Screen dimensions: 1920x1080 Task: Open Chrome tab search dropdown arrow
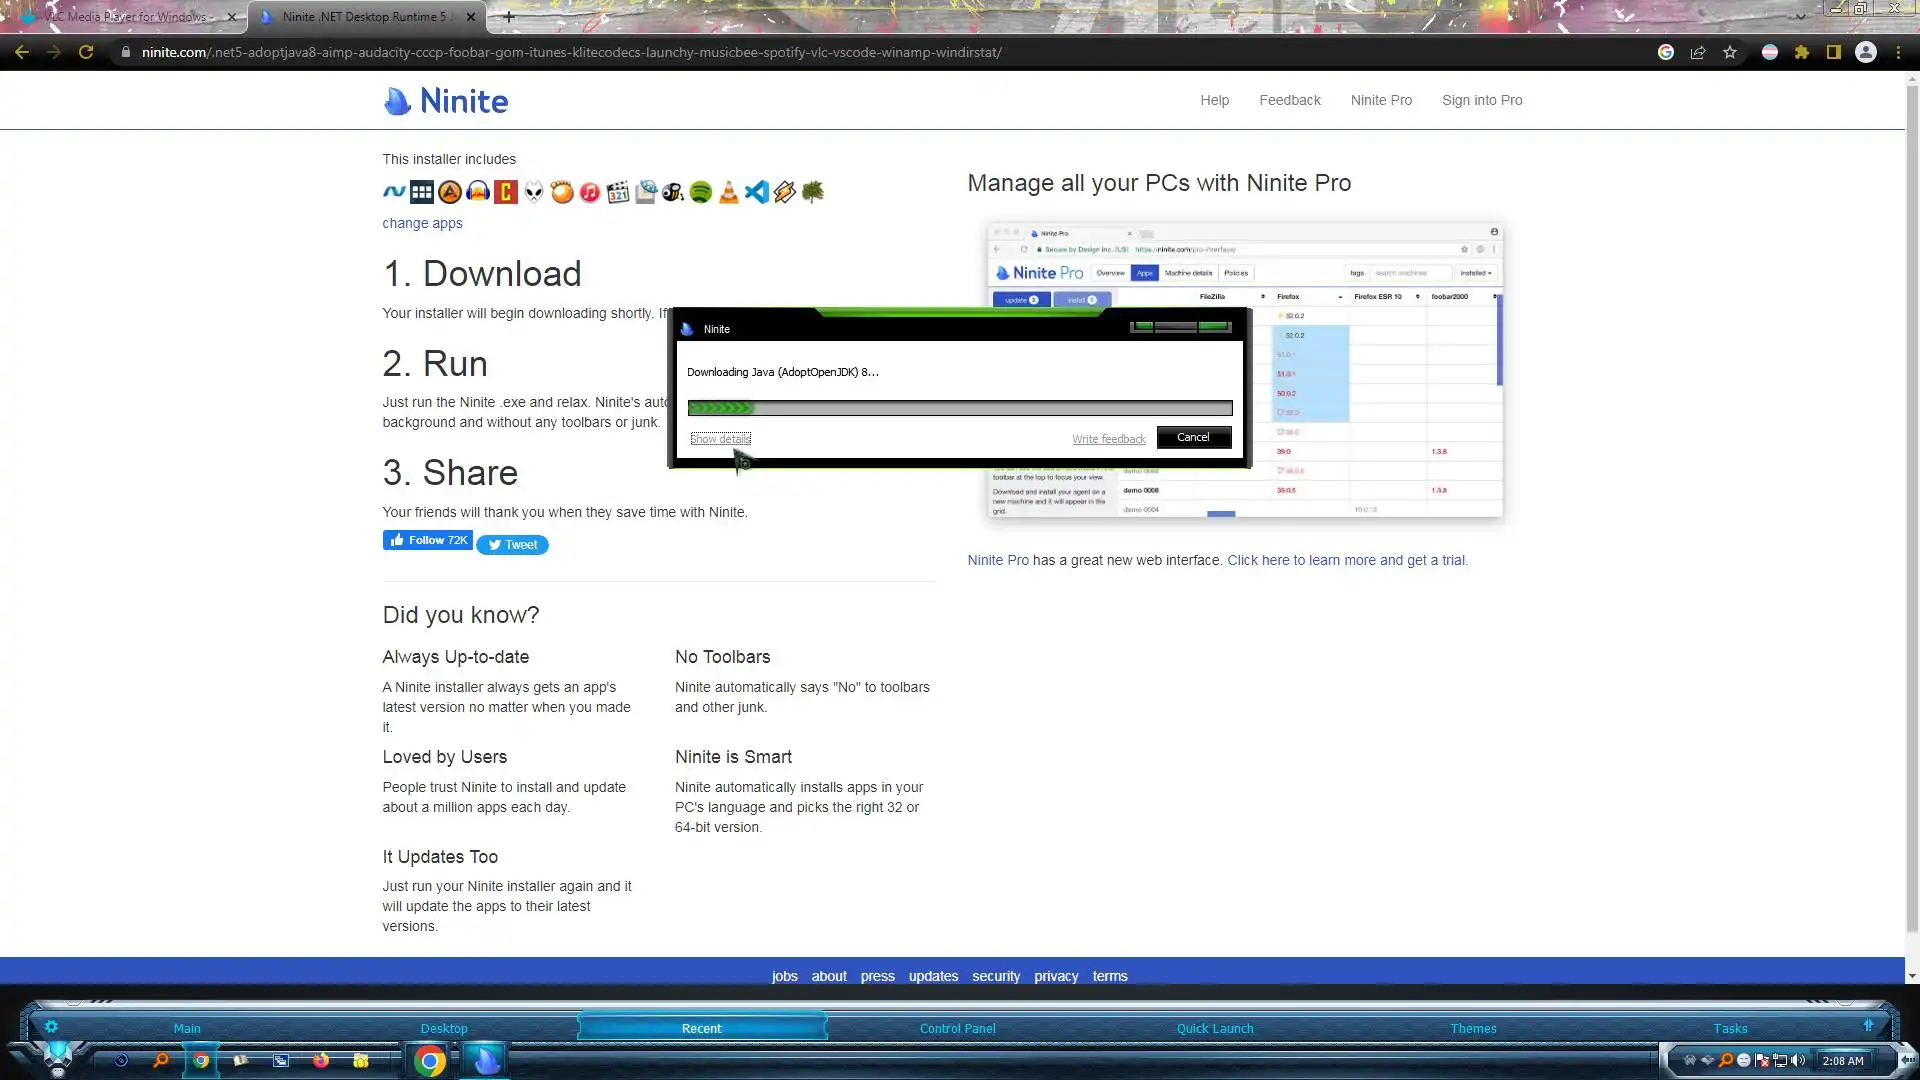[1801, 16]
